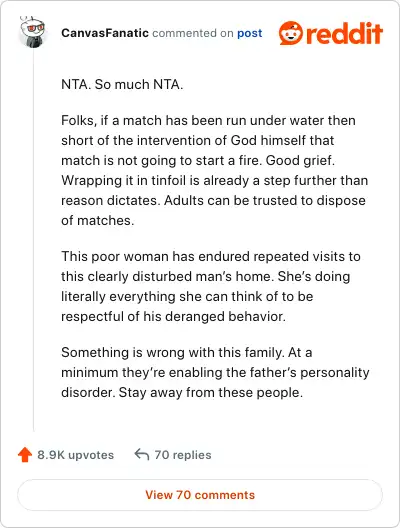
Task: Click the "commented on" text
Action: click(x=193, y=33)
